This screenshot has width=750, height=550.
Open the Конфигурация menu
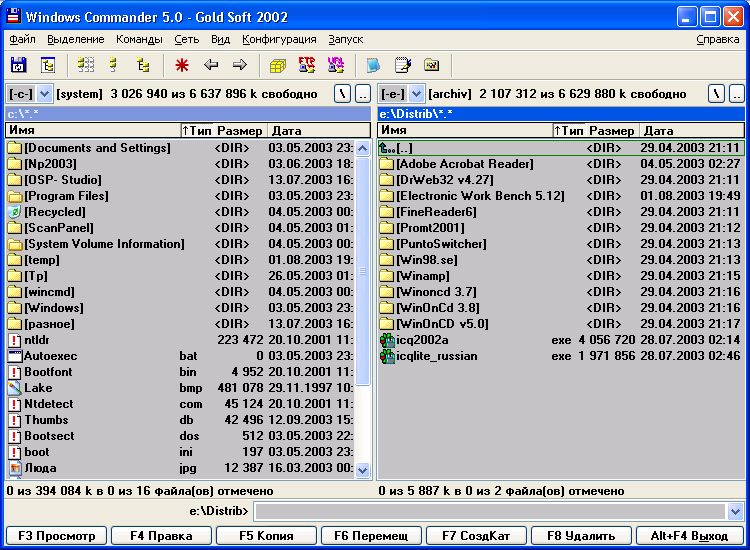click(279, 39)
